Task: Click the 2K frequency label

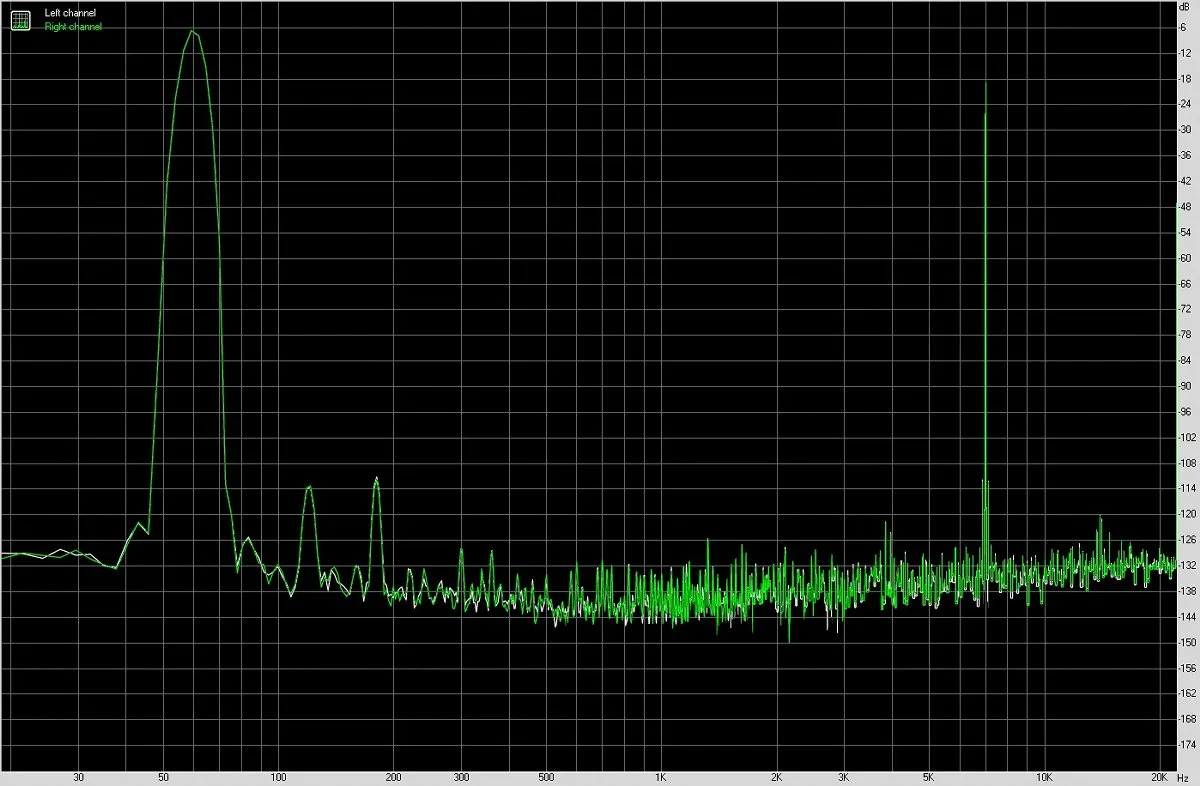Action: (776, 777)
